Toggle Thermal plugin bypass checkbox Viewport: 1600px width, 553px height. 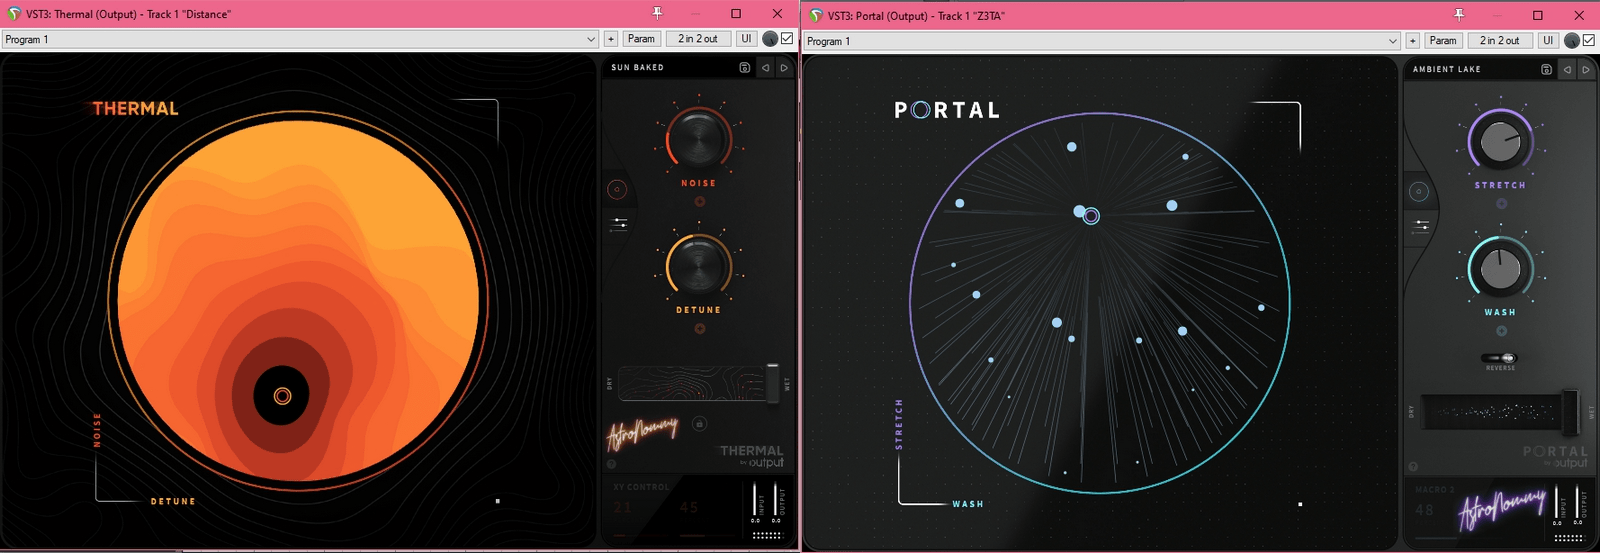point(787,39)
